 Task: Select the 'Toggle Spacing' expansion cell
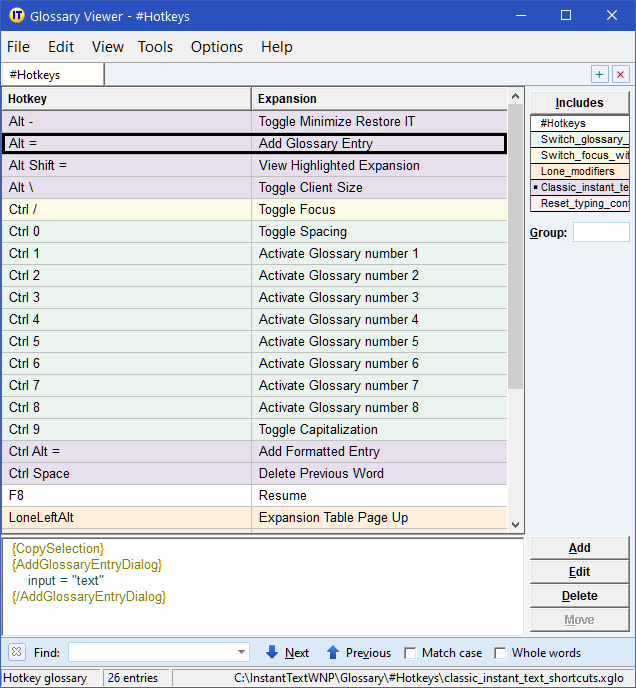pyautogui.click(x=380, y=231)
